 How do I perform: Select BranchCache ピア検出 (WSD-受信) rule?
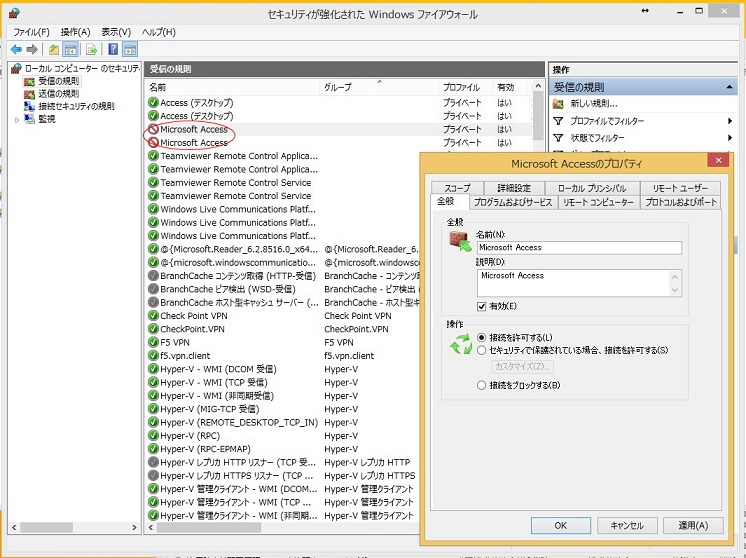tap(283, 289)
